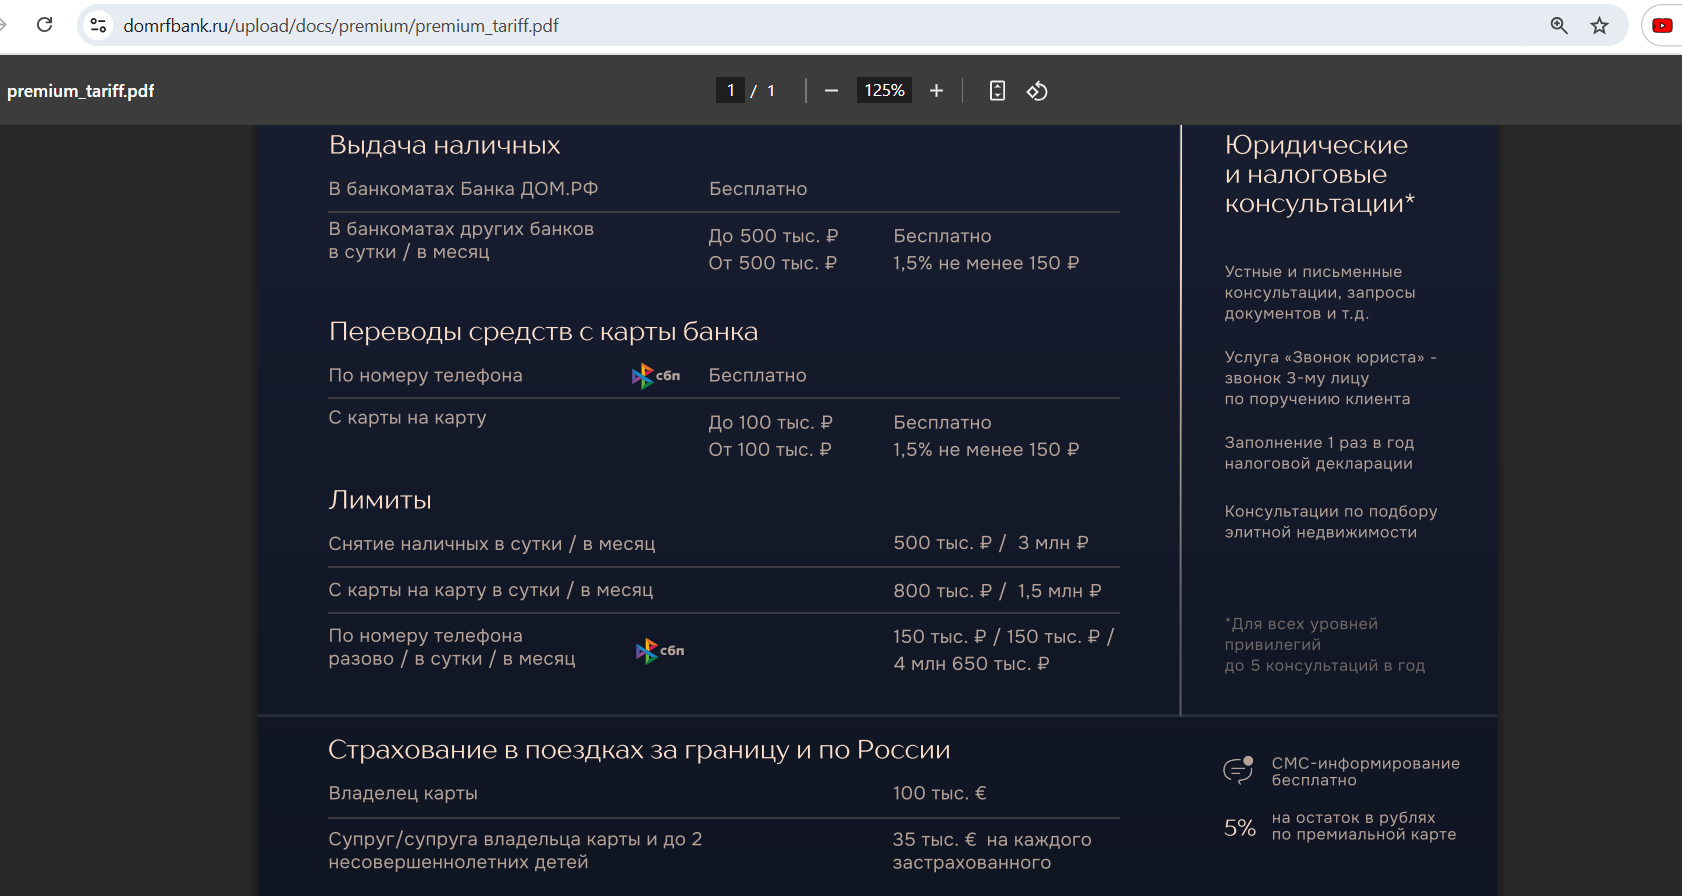Viewport: 1682px width, 896px height.
Task: Click the Страхование в поездках heading
Action: click(639, 750)
